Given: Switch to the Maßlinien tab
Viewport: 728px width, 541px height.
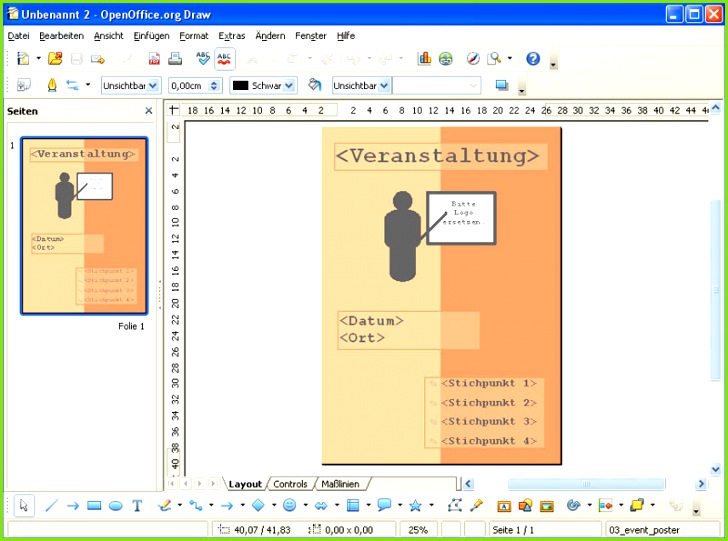Looking at the screenshot, I should (340, 484).
